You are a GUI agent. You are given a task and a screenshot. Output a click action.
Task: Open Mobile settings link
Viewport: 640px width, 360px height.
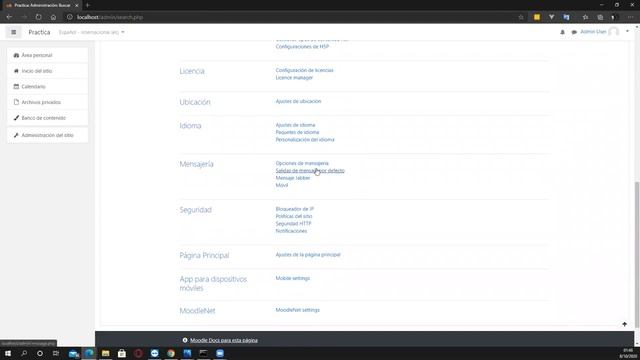293,278
